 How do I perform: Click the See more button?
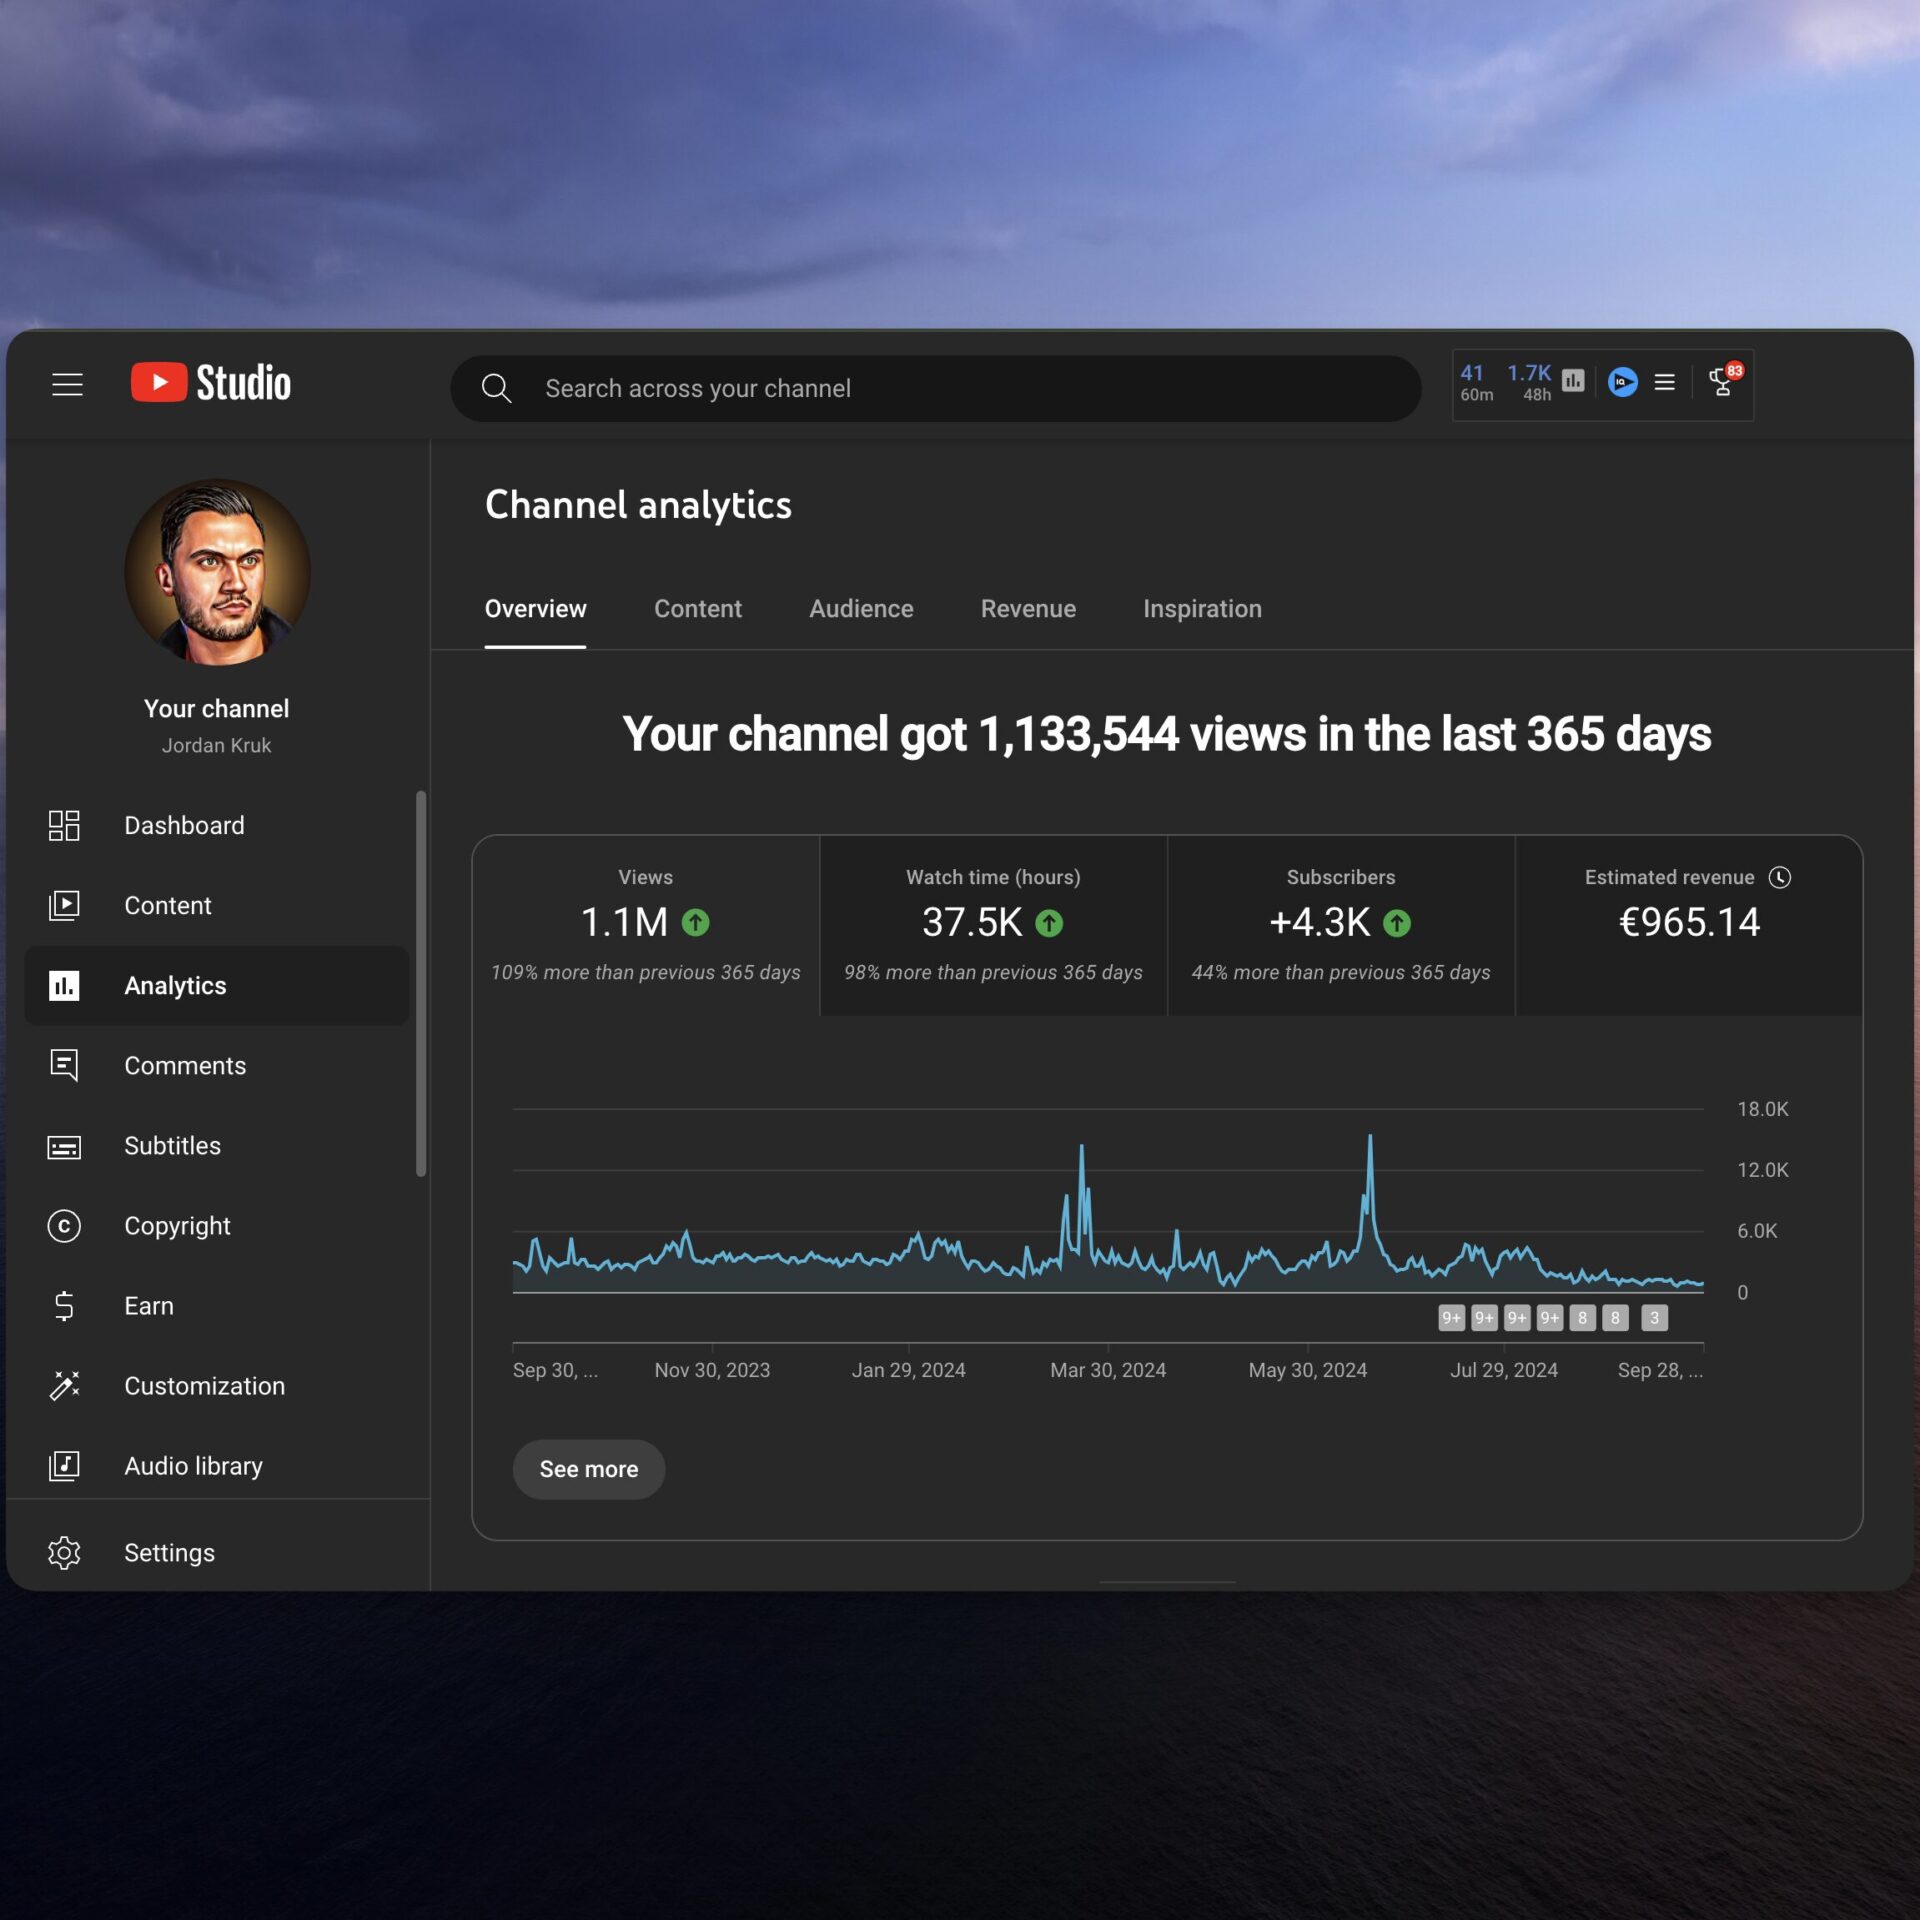588,1469
